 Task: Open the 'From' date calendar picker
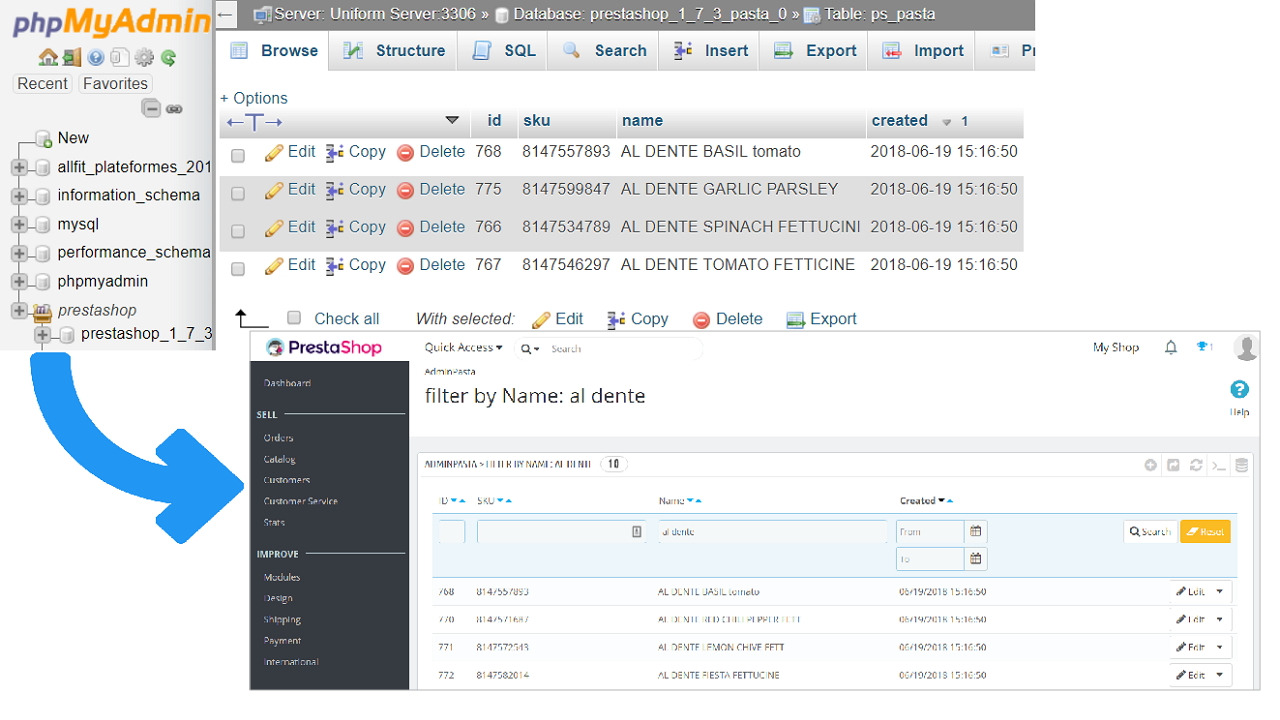click(x=976, y=531)
